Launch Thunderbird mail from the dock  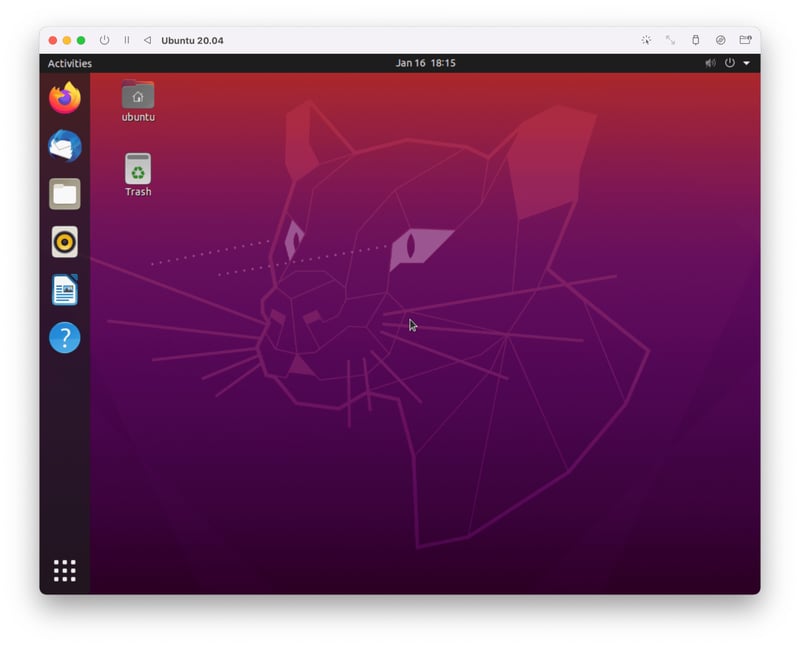65,146
